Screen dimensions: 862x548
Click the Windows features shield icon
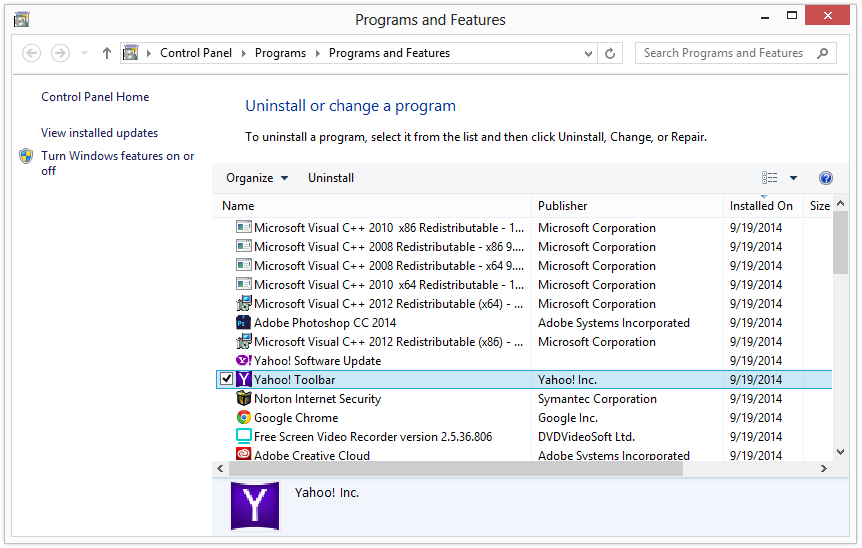coord(26,156)
